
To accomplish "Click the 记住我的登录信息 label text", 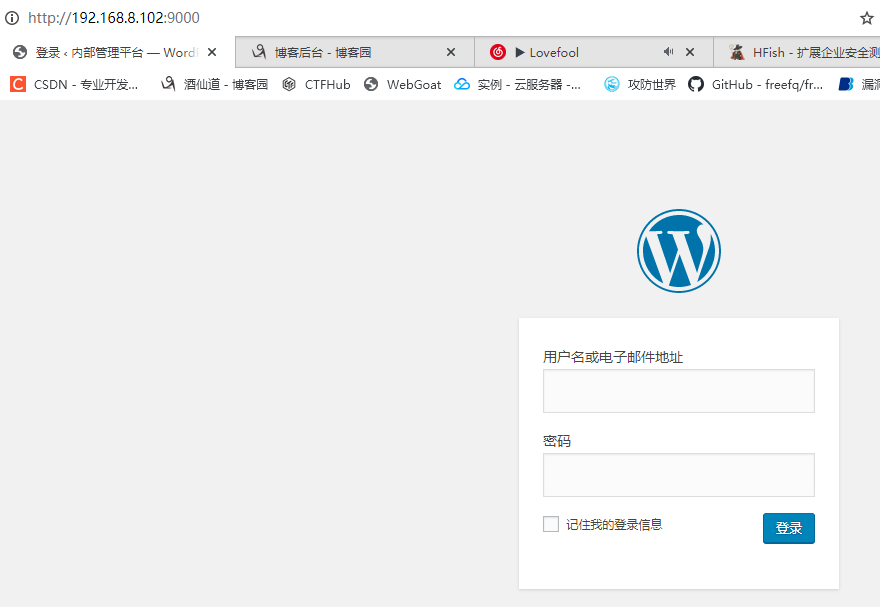I will click(614, 525).
